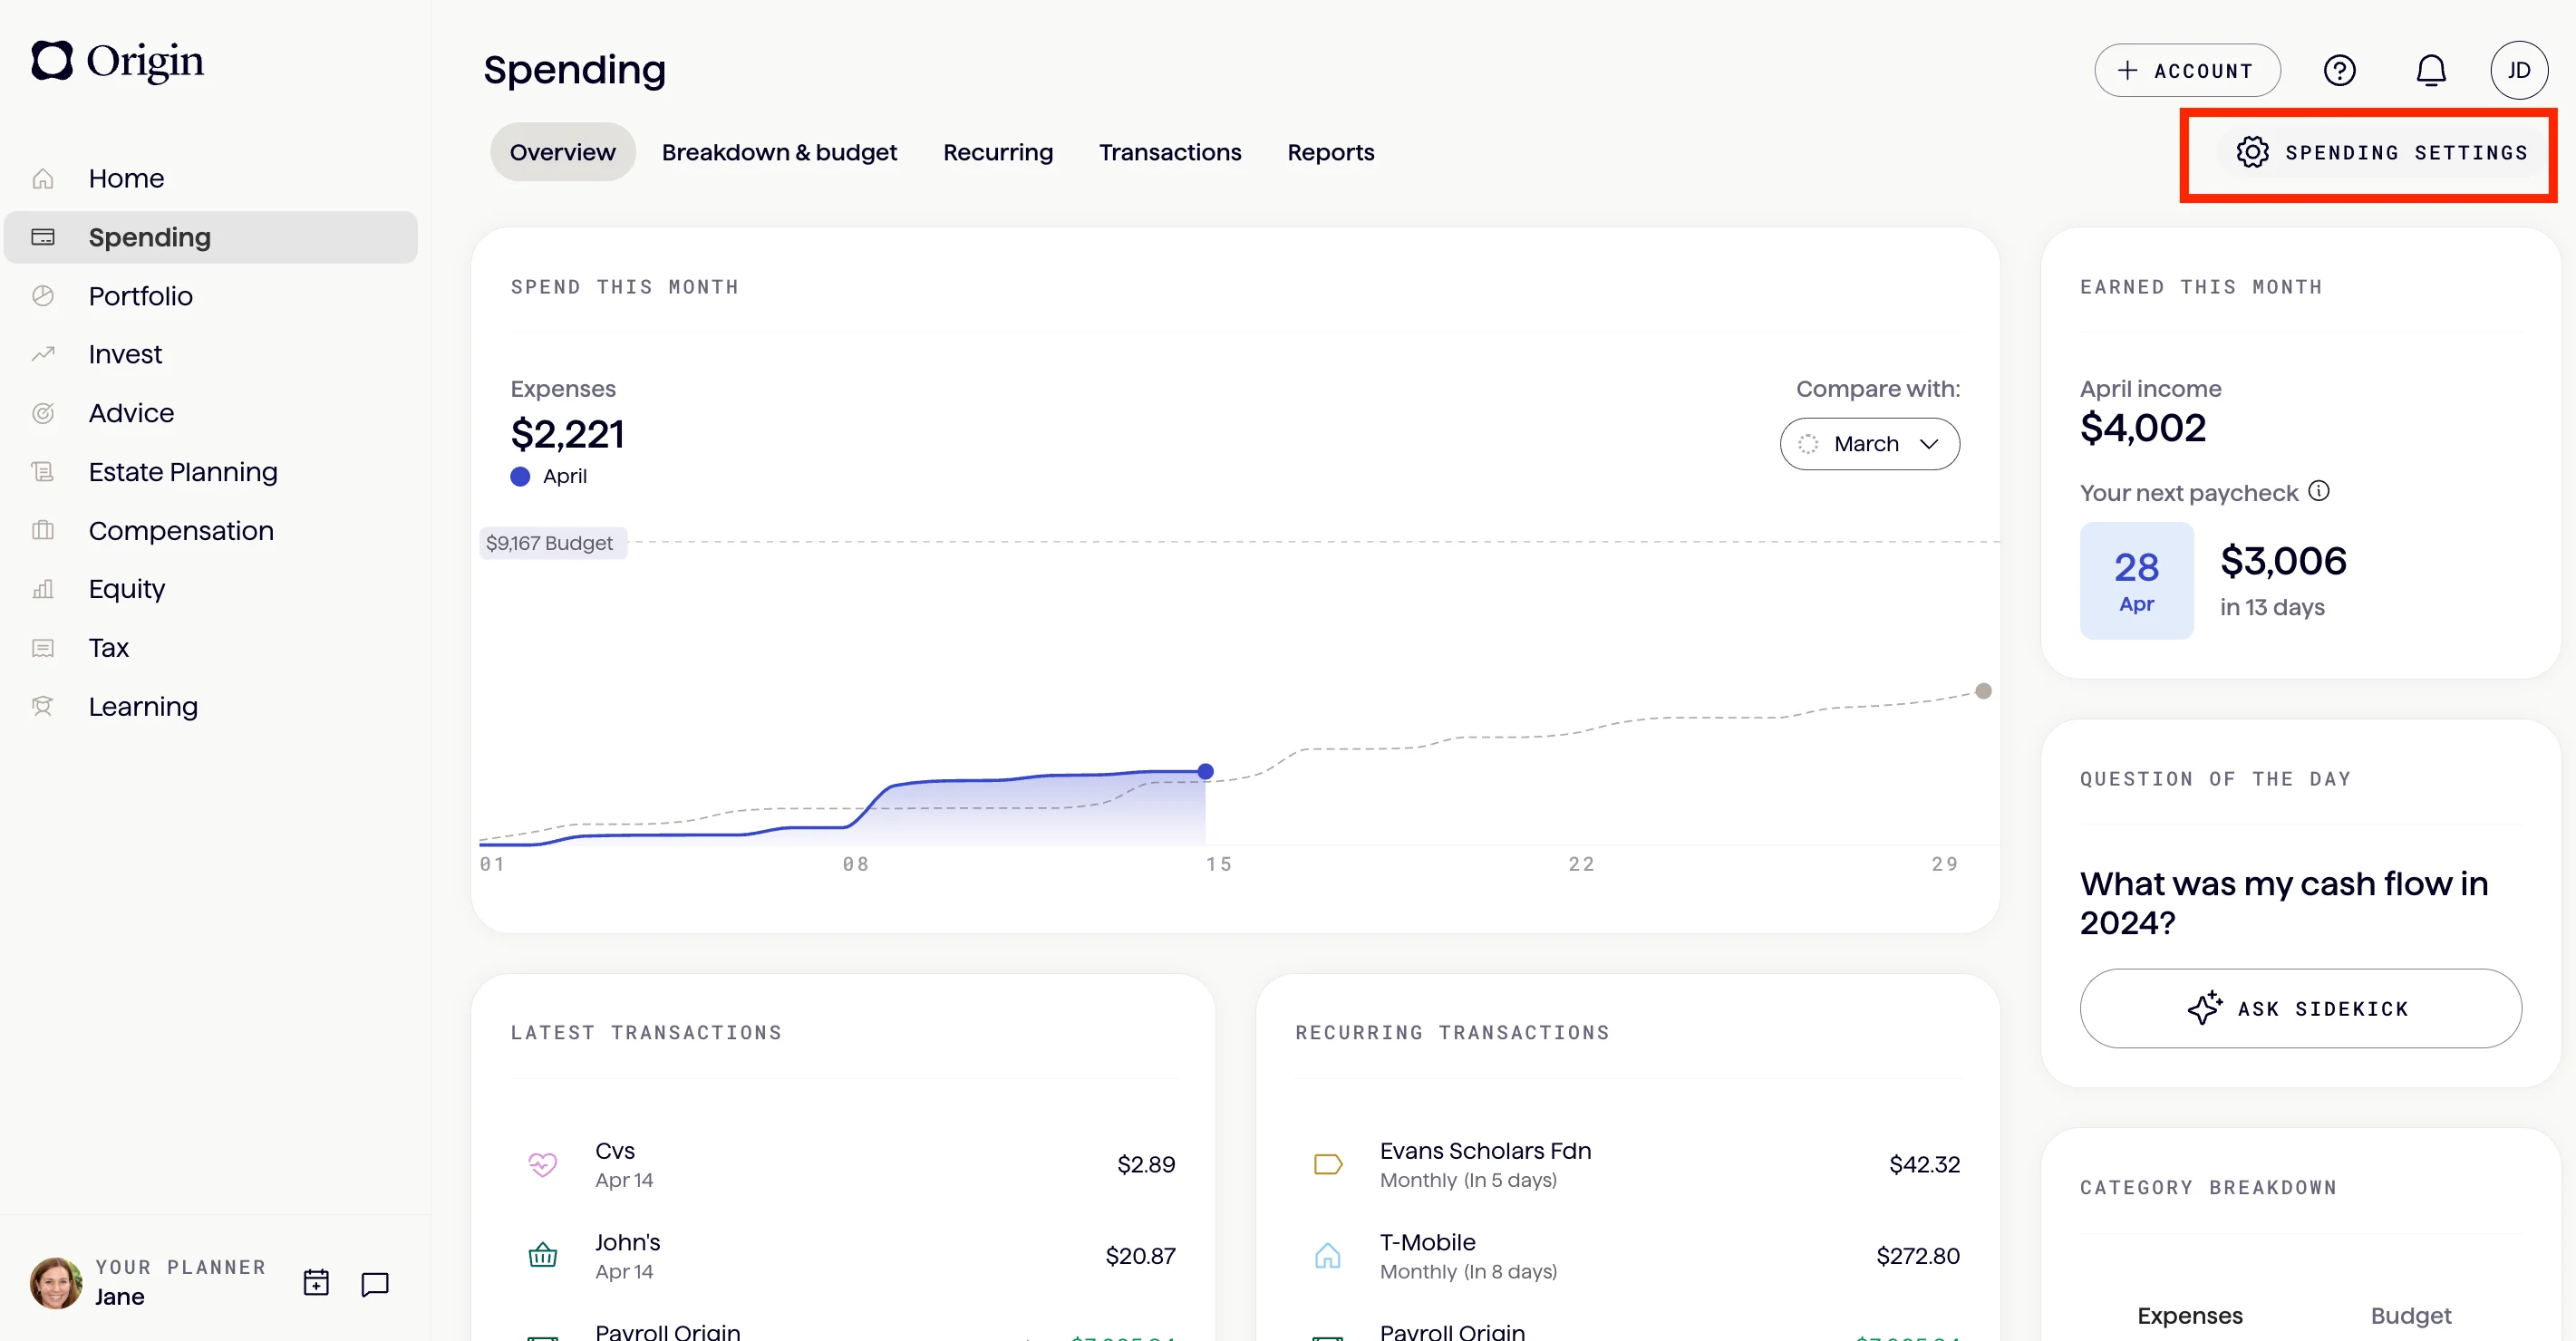Click info icon beside next paycheck

[2319, 491]
